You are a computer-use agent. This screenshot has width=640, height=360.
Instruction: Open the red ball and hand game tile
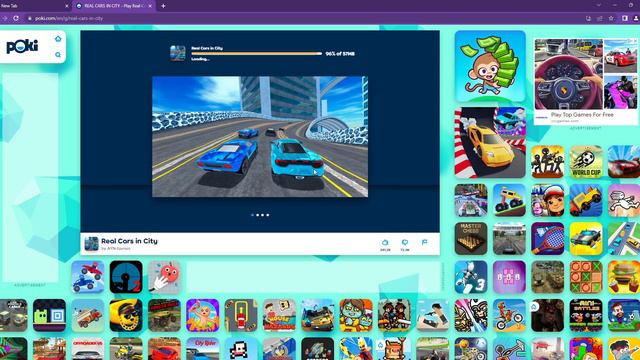click(164, 277)
